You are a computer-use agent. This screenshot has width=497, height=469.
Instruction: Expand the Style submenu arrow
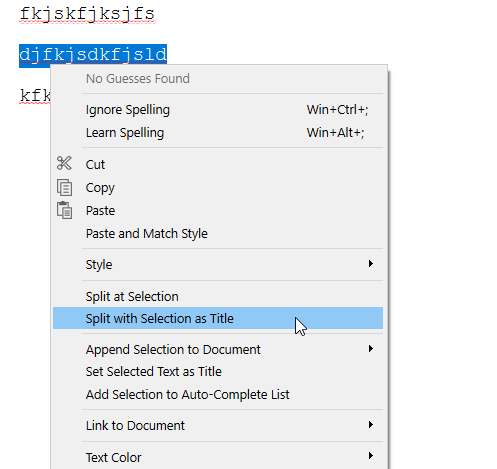point(371,264)
